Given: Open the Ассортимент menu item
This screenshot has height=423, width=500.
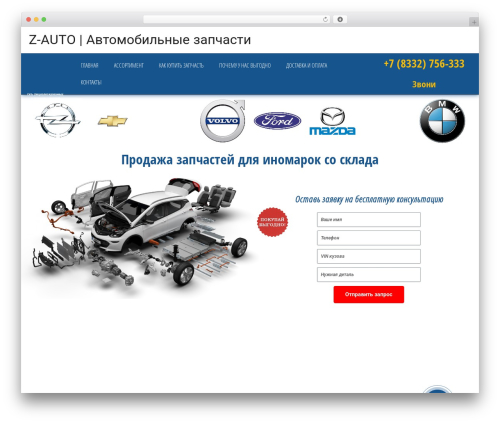Looking at the screenshot, I should [129, 65].
